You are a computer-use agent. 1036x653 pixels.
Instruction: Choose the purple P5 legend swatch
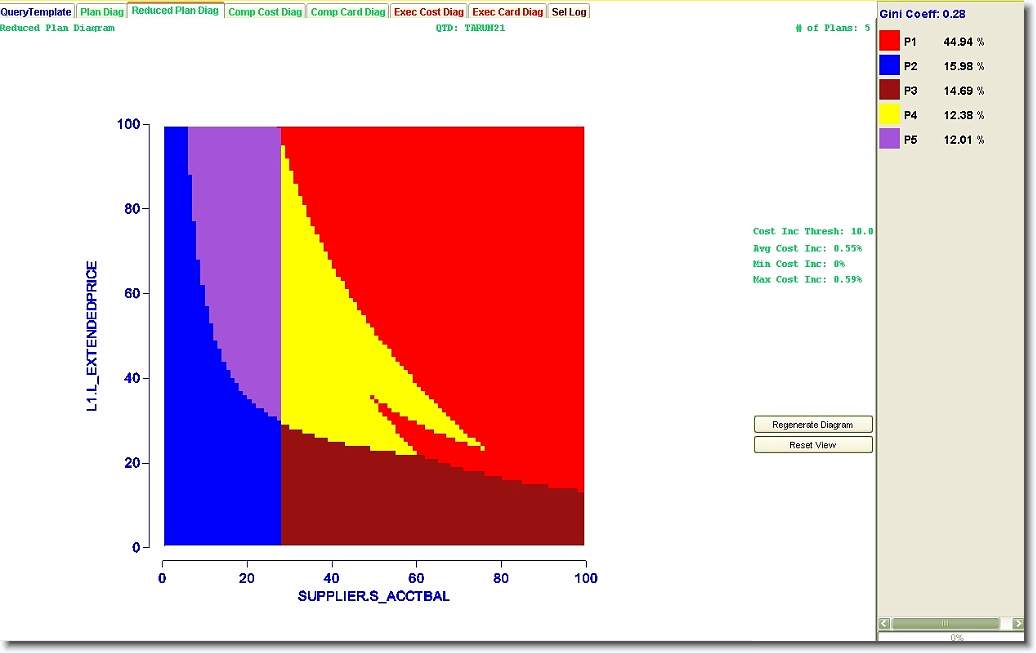click(889, 140)
